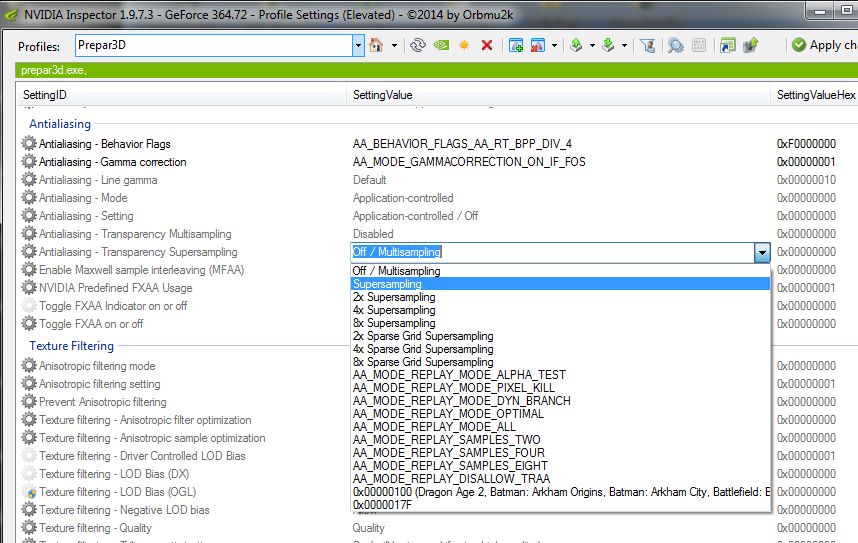This screenshot has height=543, width=858.
Task: Click gear icon beside Antialiasing - Mode
Action: click(29, 198)
